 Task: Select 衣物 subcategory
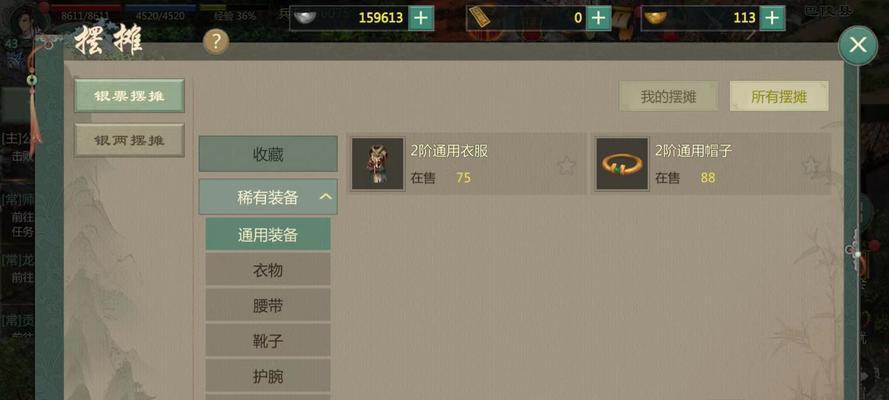point(268,270)
